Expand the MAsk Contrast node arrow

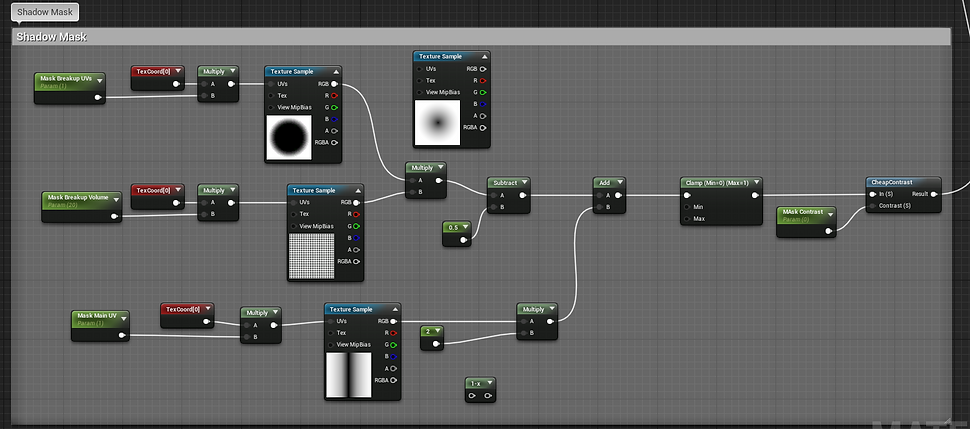tap(830, 214)
